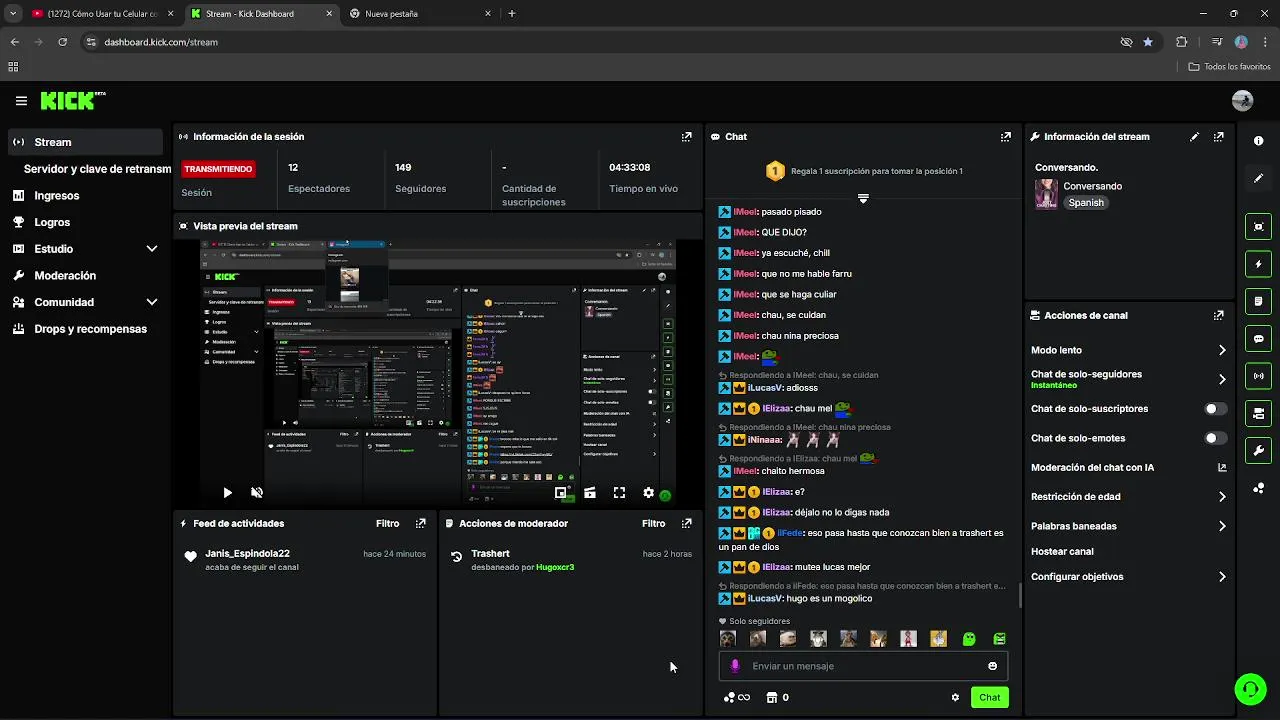Open Filtro in Acciones de moderador
The image size is (1280, 720).
pyautogui.click(x=653, y=523)
